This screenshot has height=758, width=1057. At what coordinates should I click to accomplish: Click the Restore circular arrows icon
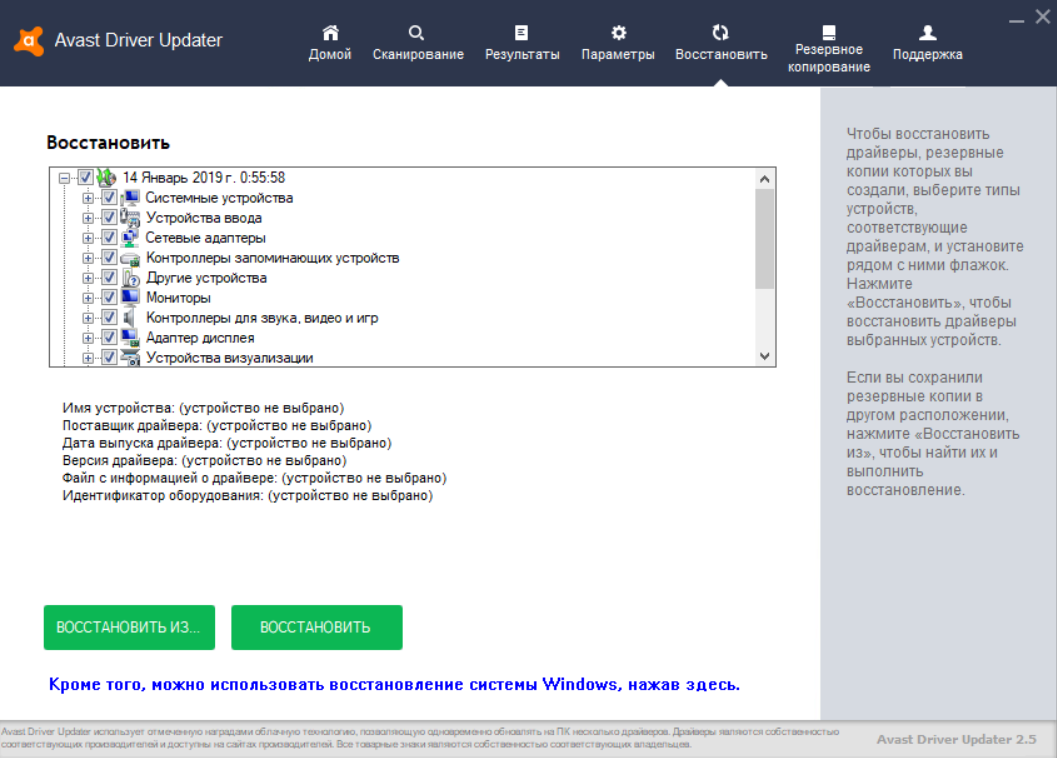tap(721, 32)
